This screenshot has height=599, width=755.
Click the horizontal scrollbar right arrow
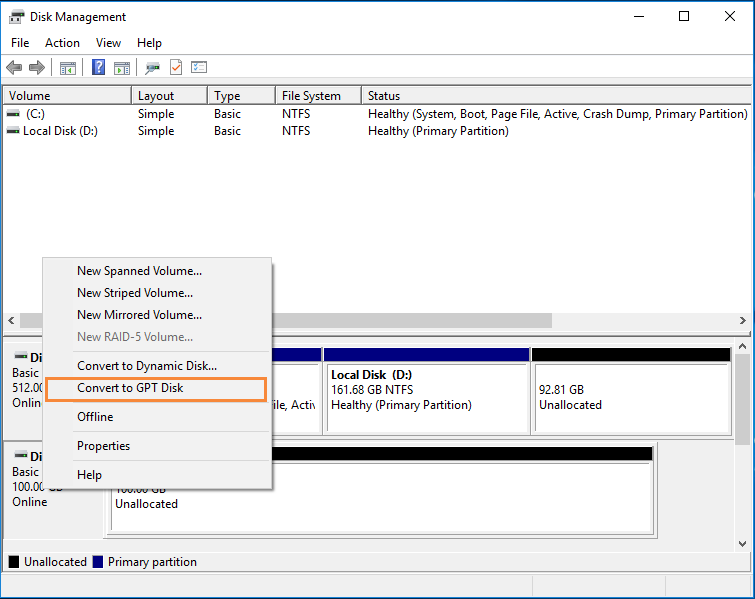point(742,320)
